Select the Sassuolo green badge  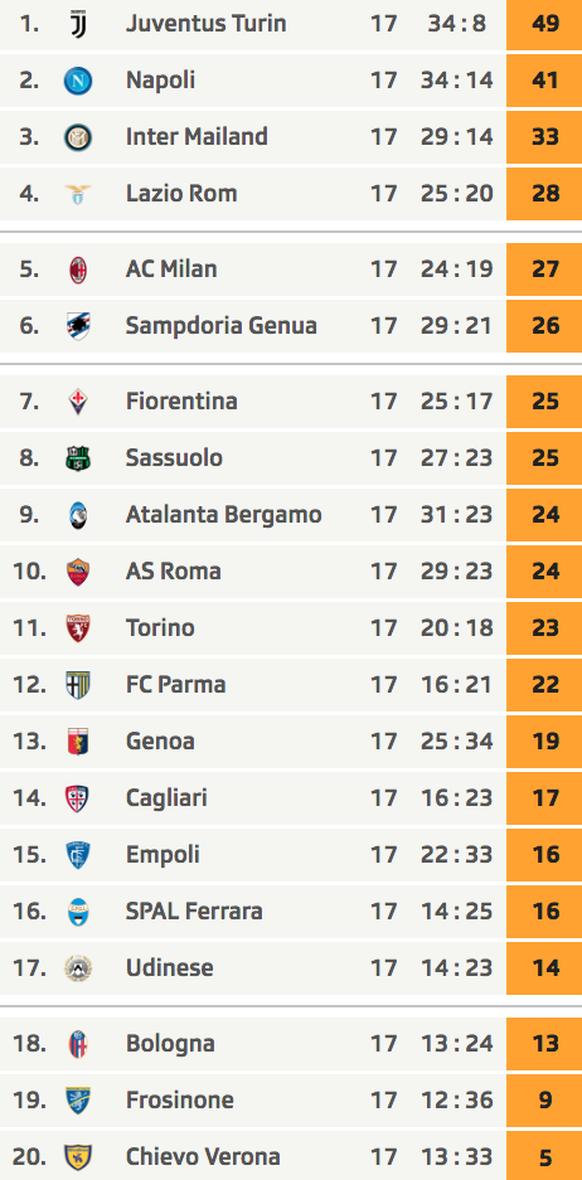tap(78, 458)
